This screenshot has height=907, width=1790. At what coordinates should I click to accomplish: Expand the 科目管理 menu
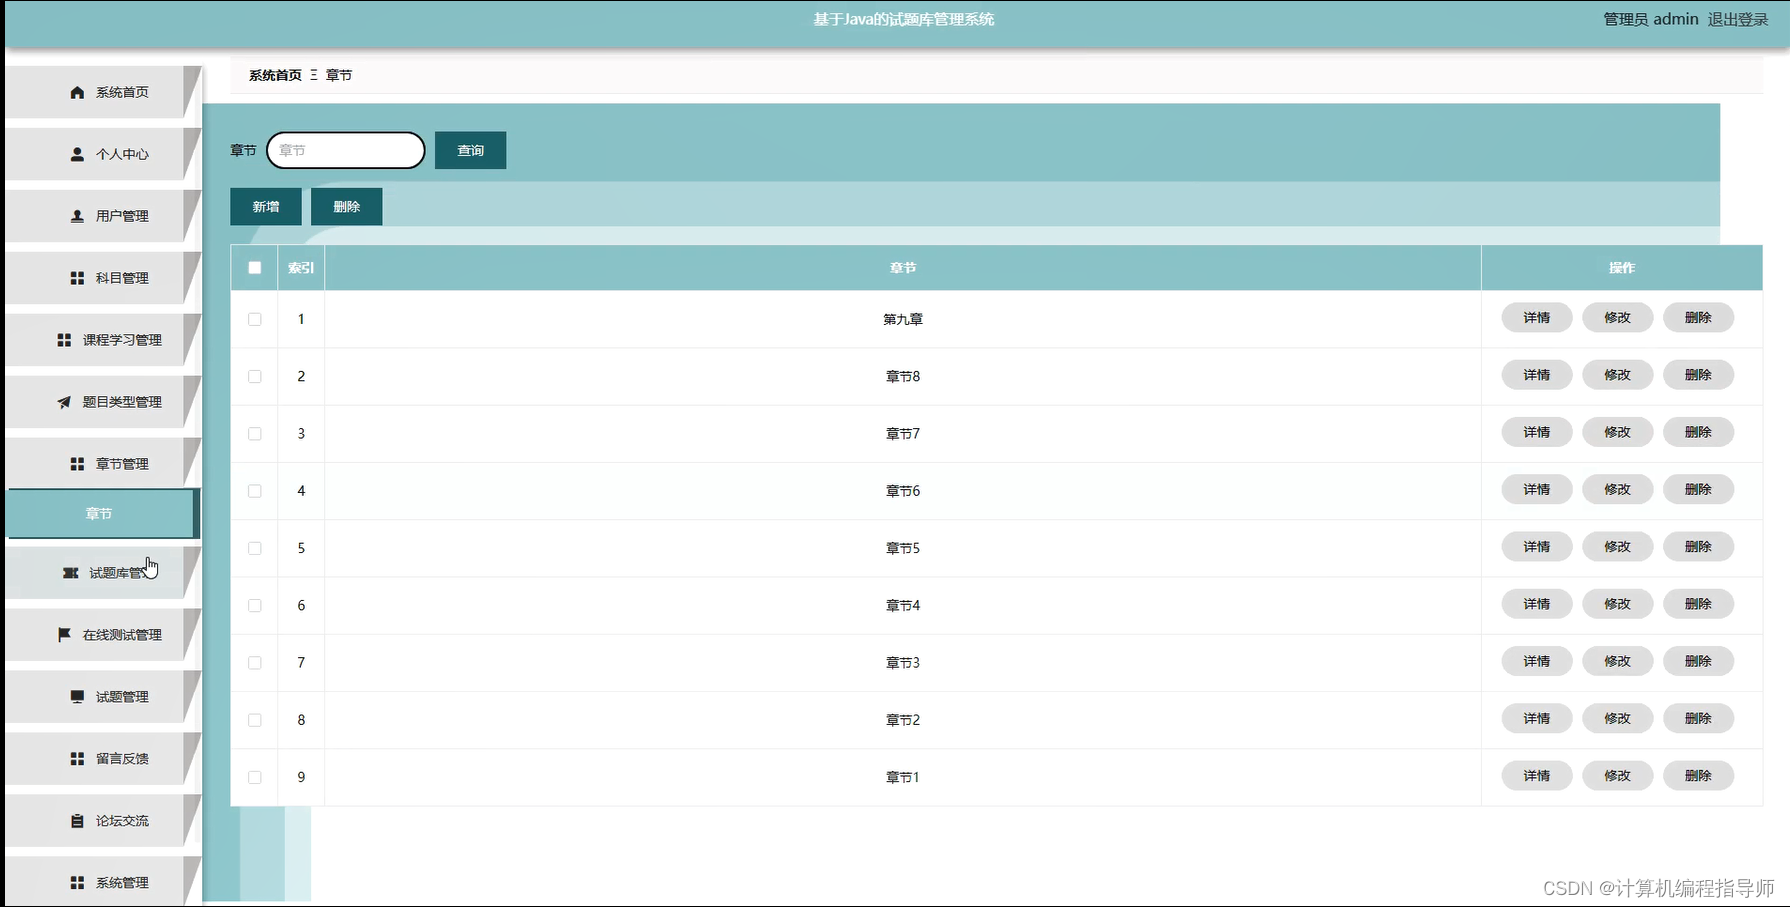(x=103, y=278)
